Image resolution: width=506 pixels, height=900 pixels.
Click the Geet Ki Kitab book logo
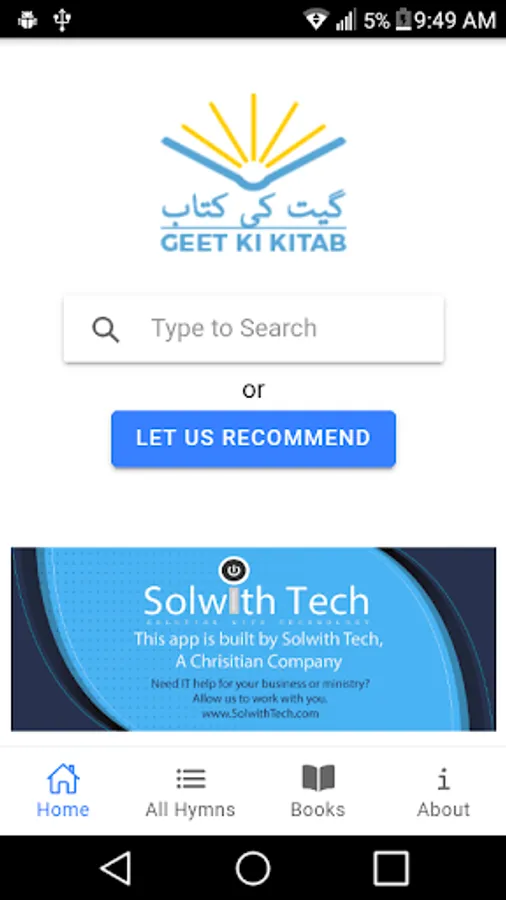[254, 172]
